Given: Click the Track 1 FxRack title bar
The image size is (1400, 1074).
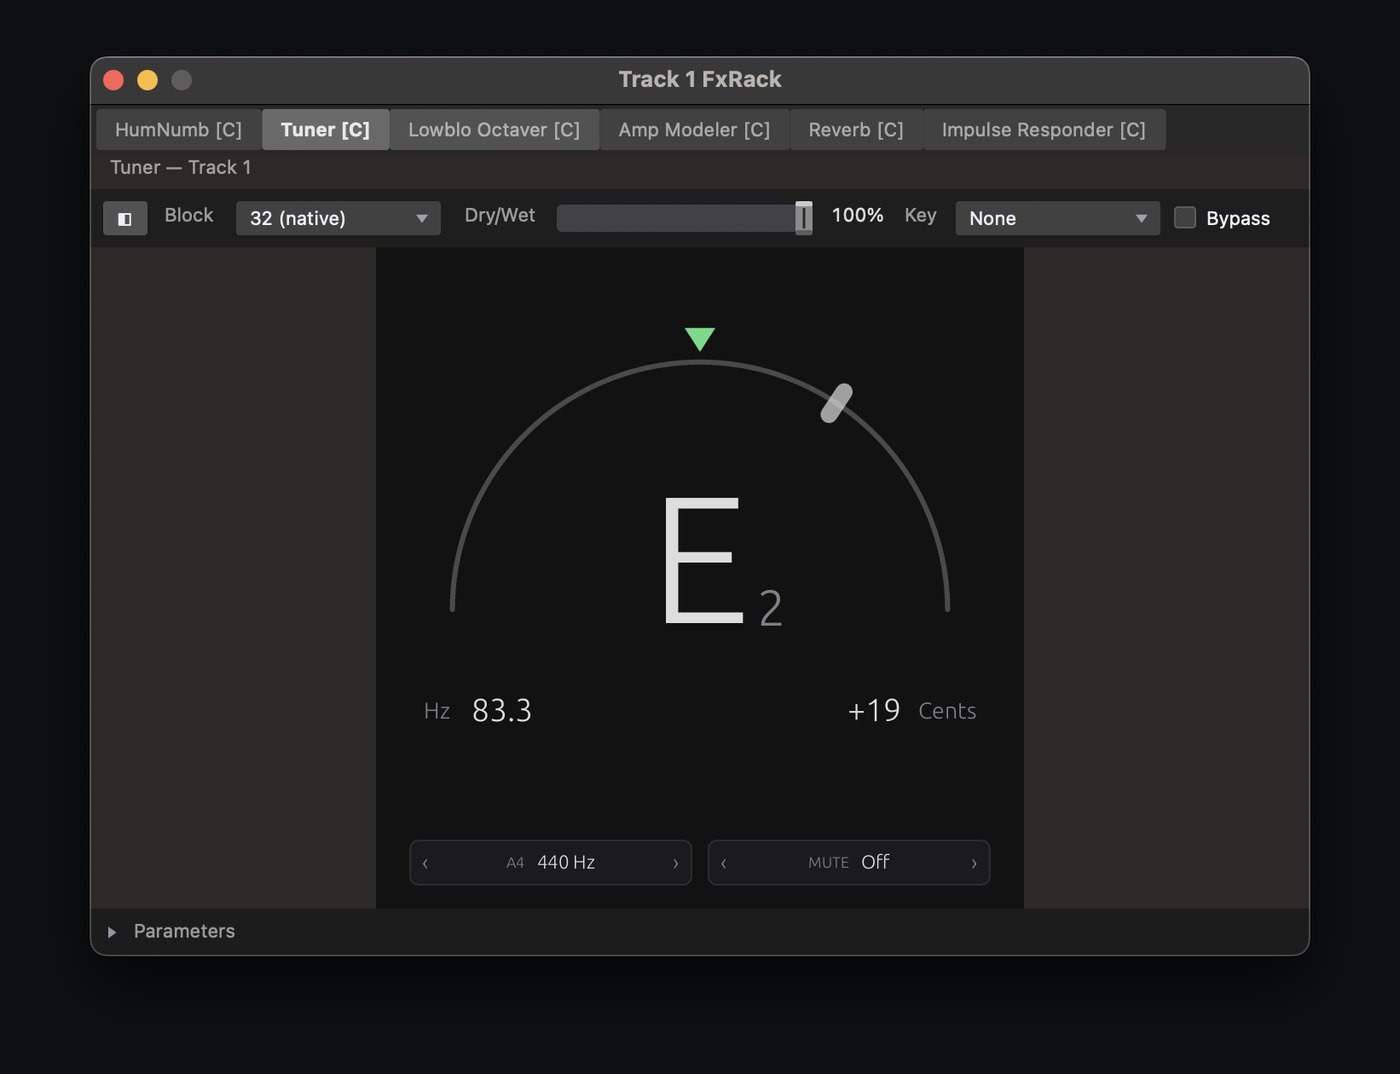Looking at the screenshot, I should pos(700,80).
